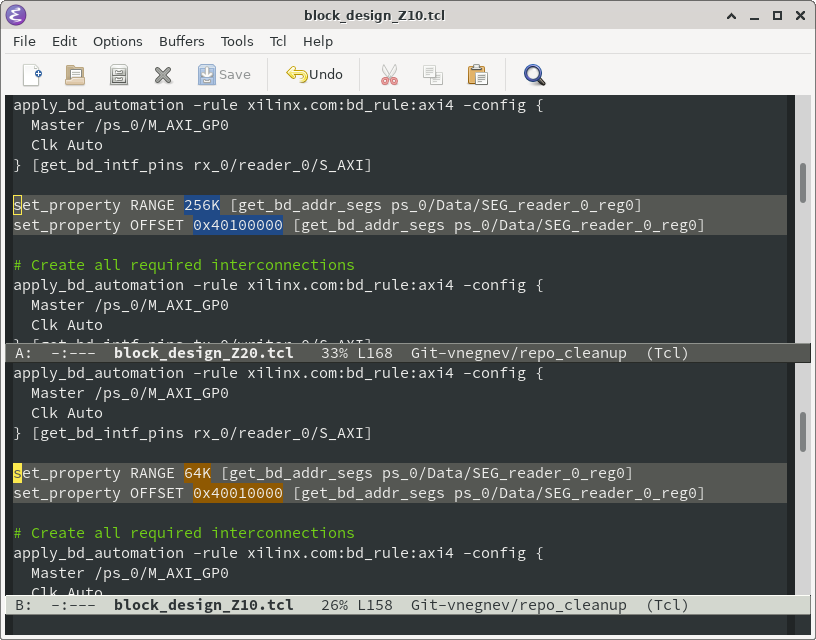Click the minibuffer area at window bottom
This screenshot has width=816, height=640.
(x=407, y=624)
